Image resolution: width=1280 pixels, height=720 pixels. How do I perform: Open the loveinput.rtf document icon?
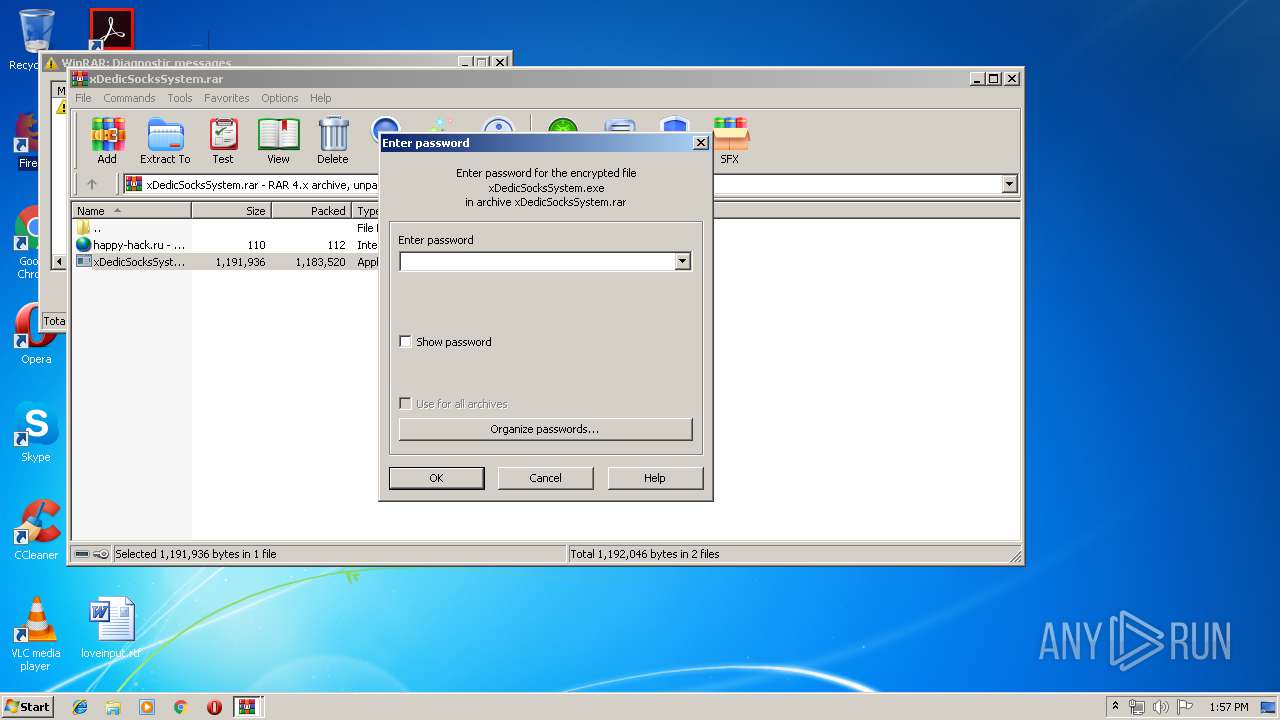pyautogui.click(x=111, y=628)
